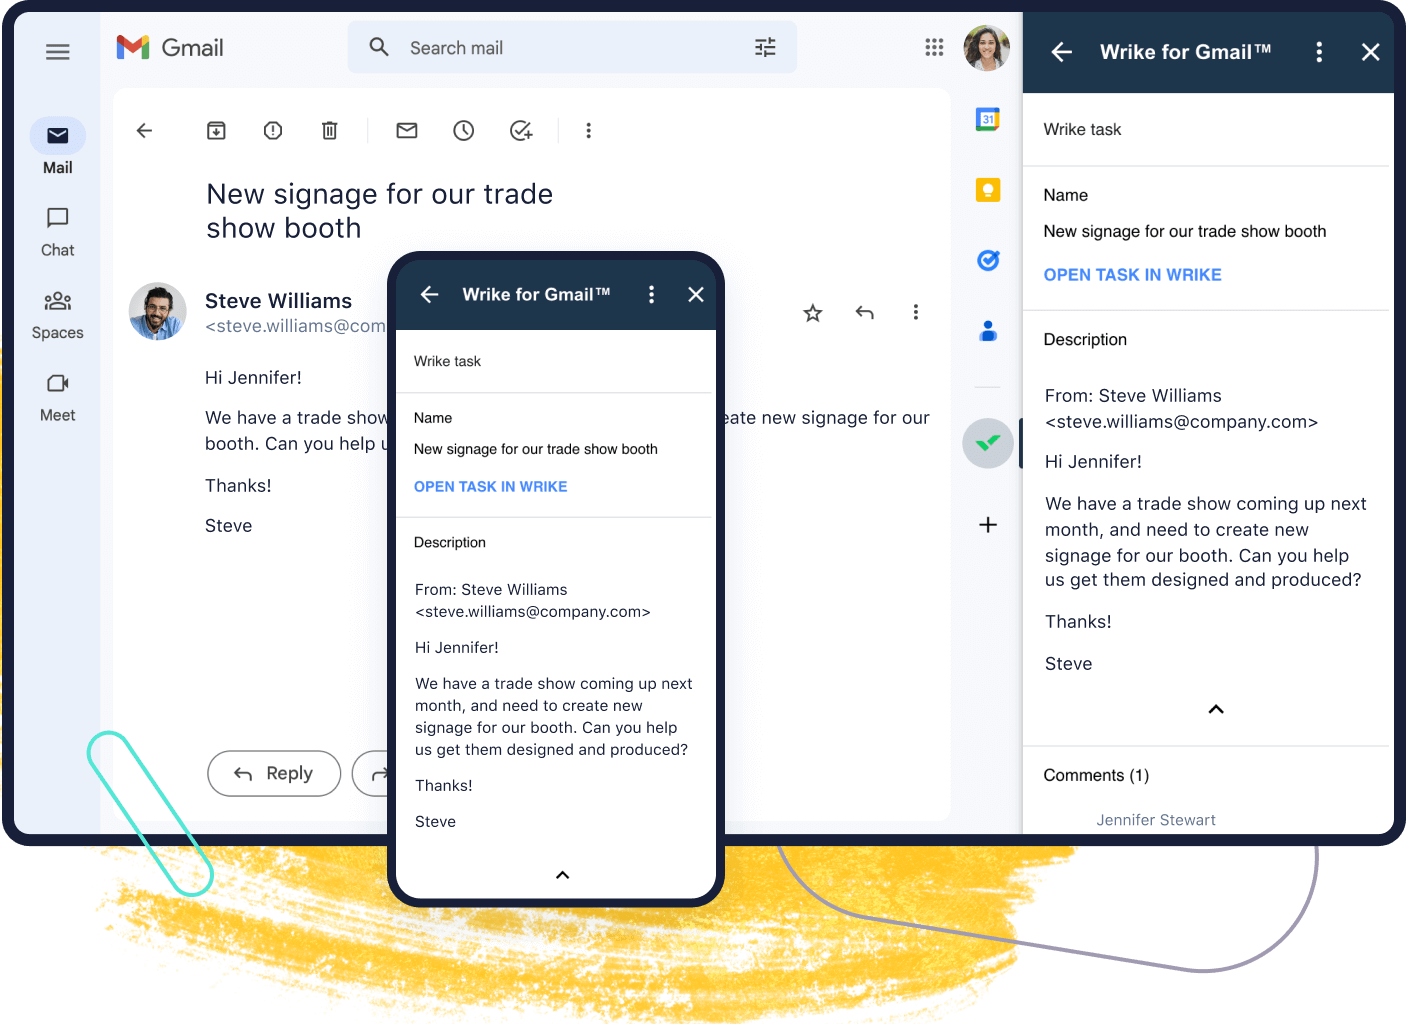Open Google Keep side panel icon
Viewport: 1408px width, 1024px height.
point(988,190)
